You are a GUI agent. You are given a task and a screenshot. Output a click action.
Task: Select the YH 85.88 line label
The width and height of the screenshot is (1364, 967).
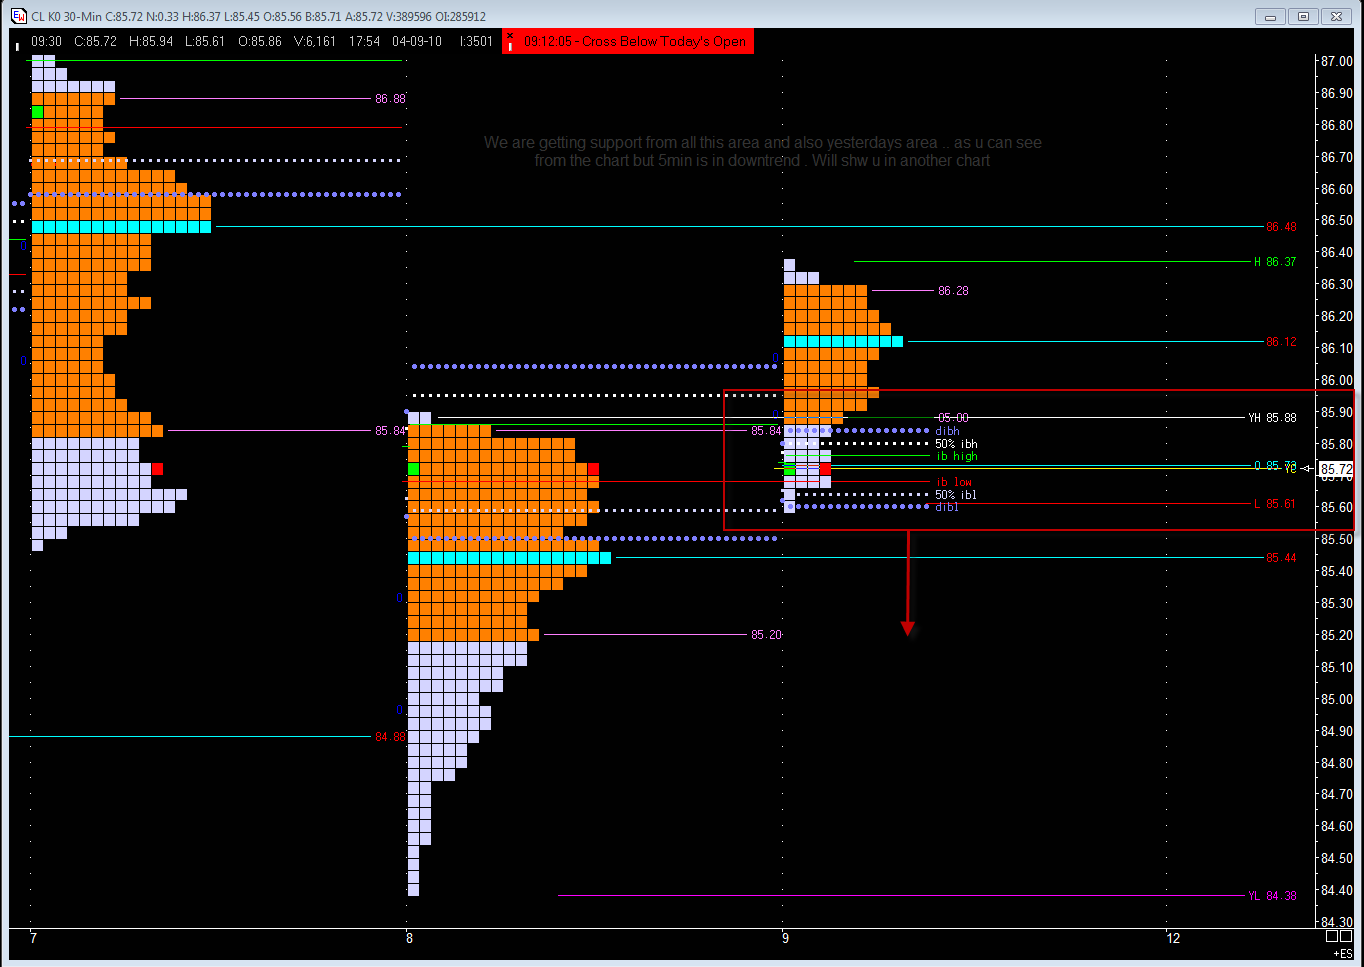1272,418
